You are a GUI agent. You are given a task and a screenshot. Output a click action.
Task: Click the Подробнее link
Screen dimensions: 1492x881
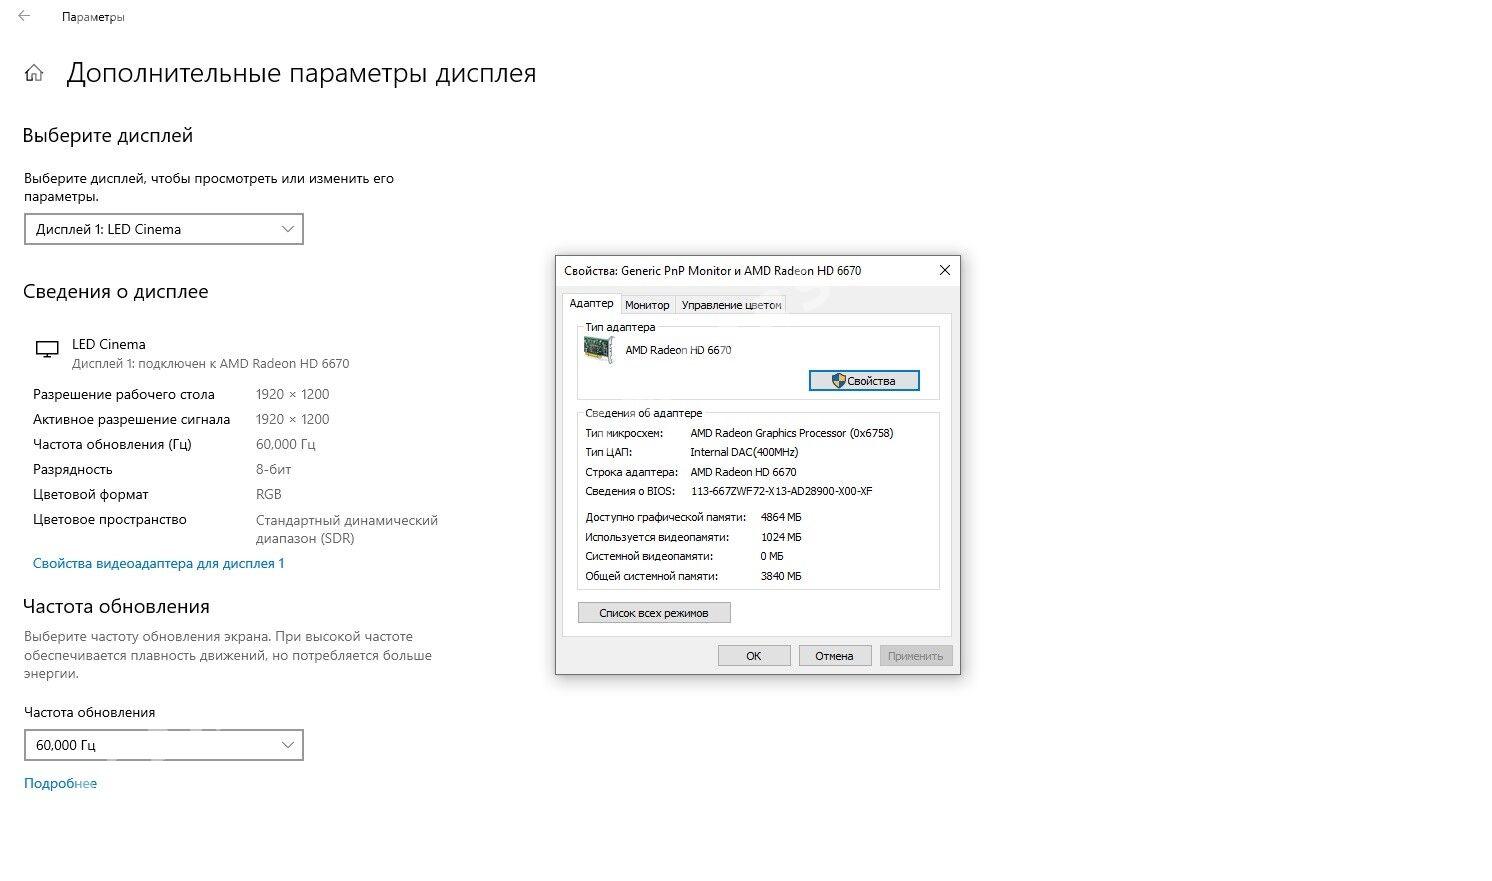60,783
